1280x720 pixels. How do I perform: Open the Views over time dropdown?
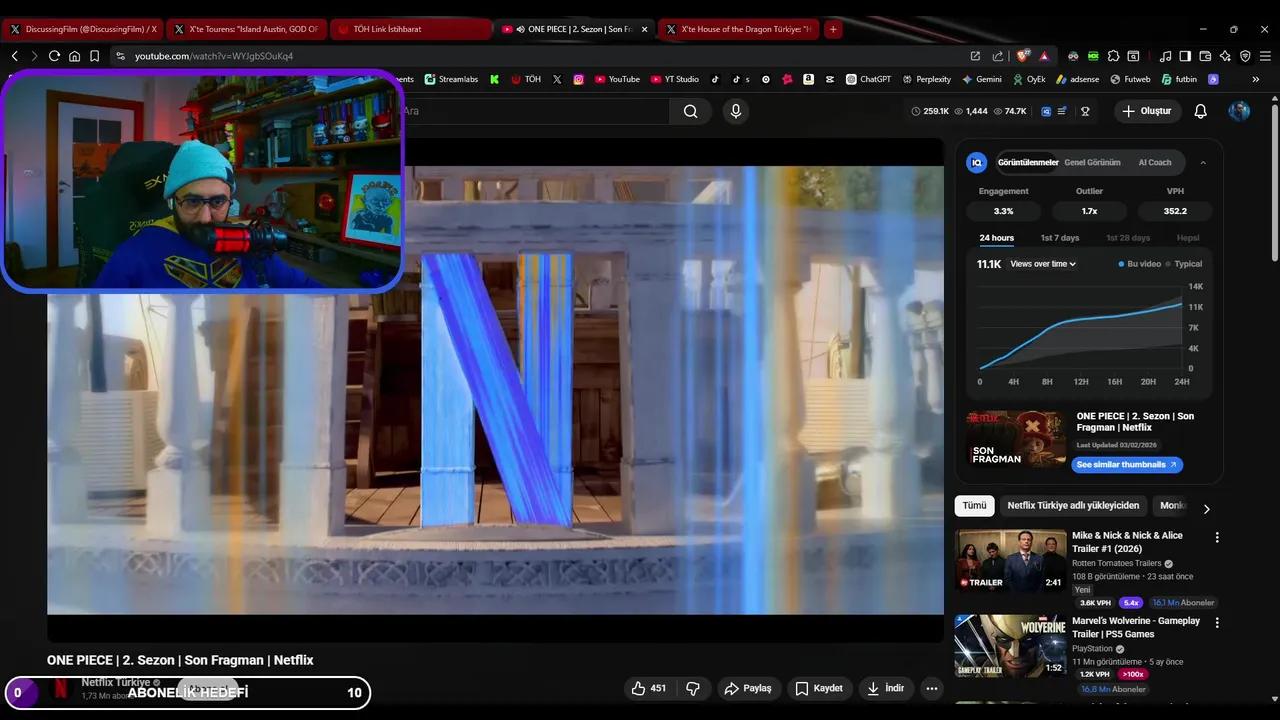coord(1043,264)
